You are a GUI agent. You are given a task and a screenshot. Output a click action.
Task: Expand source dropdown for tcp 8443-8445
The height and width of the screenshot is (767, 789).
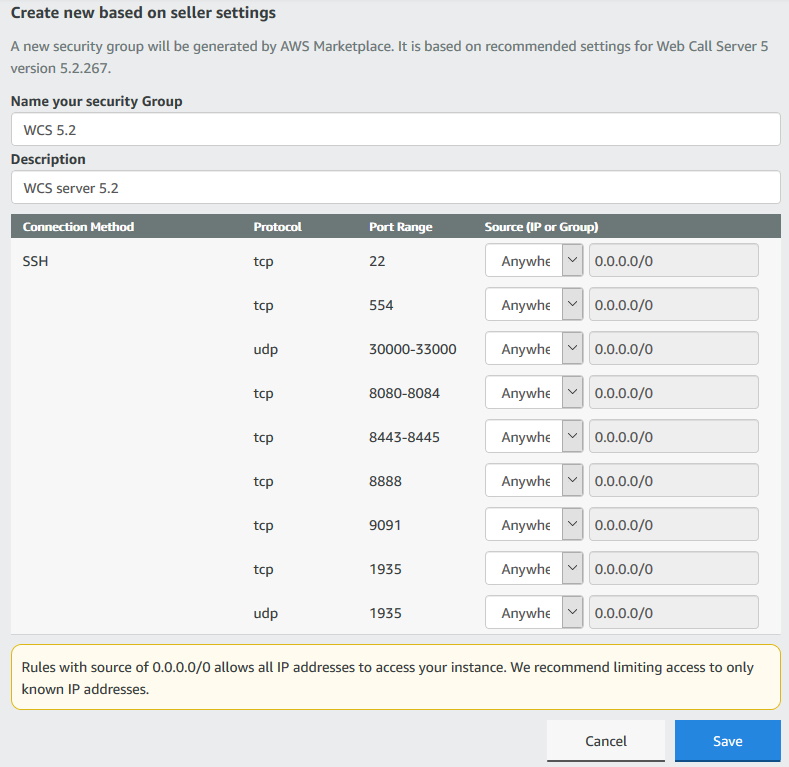(x=533, y=437)
